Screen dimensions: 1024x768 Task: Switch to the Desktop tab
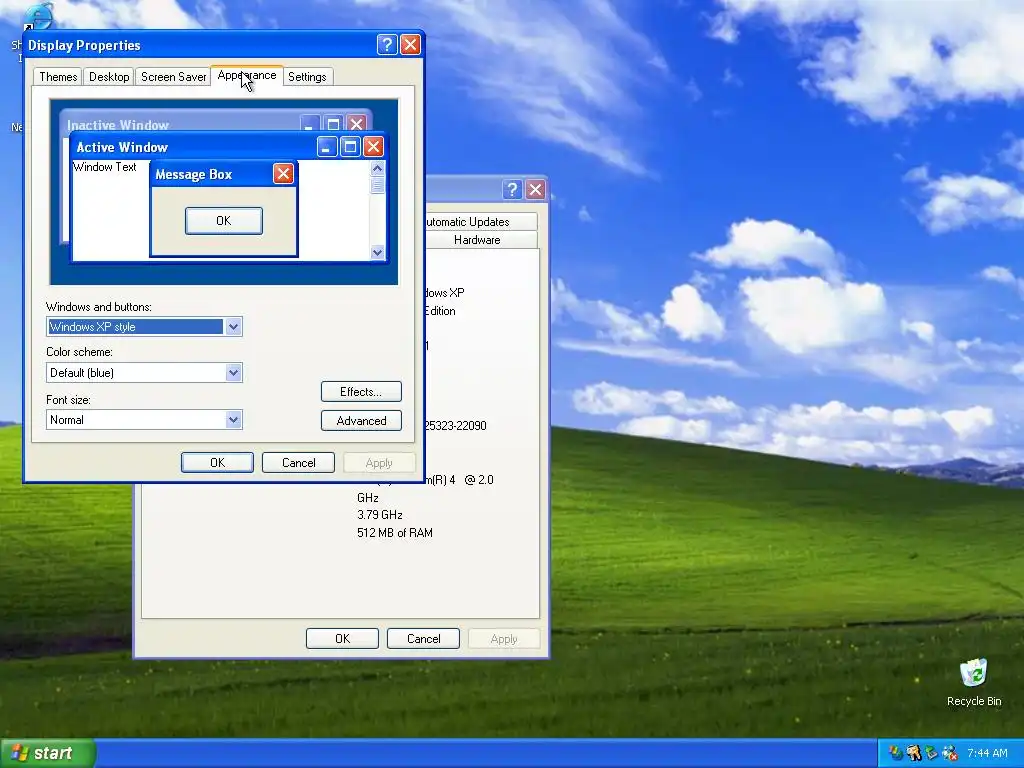[x=109, y=76]
